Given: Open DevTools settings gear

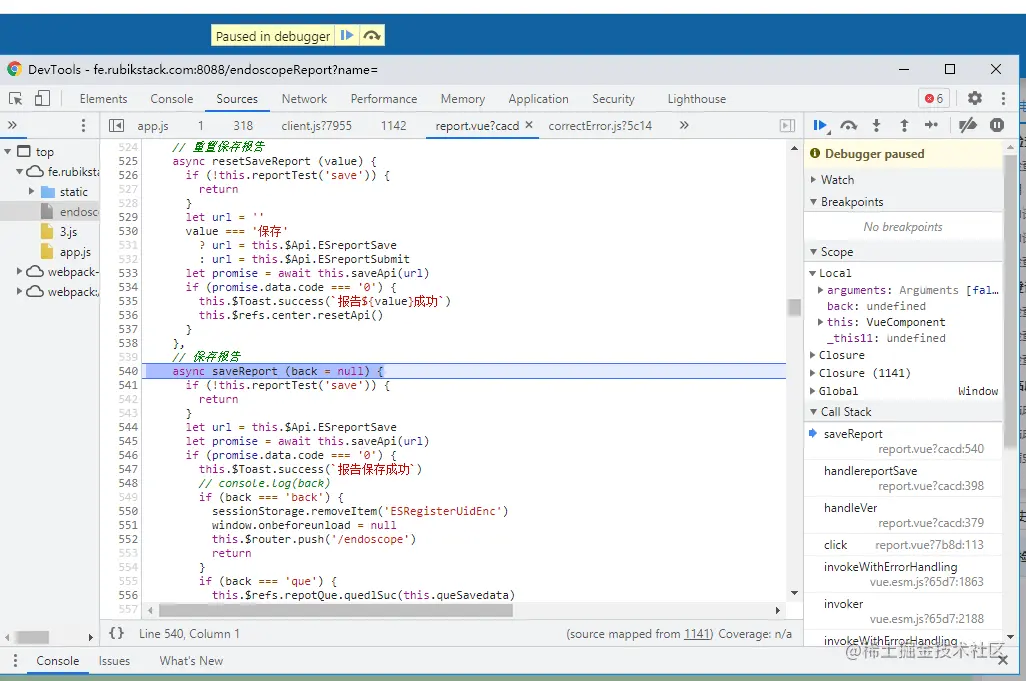Looking at the screenshot, I should tap(974, 99).
